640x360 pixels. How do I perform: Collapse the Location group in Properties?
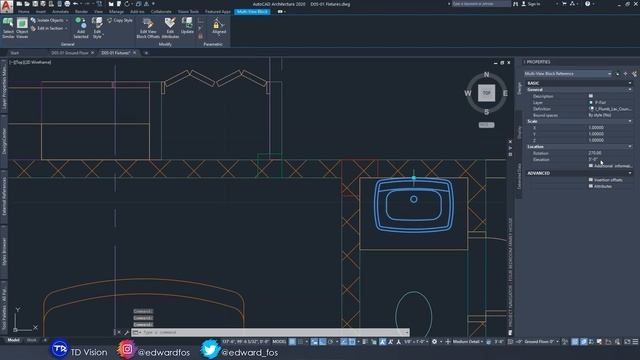coord(630,147)
